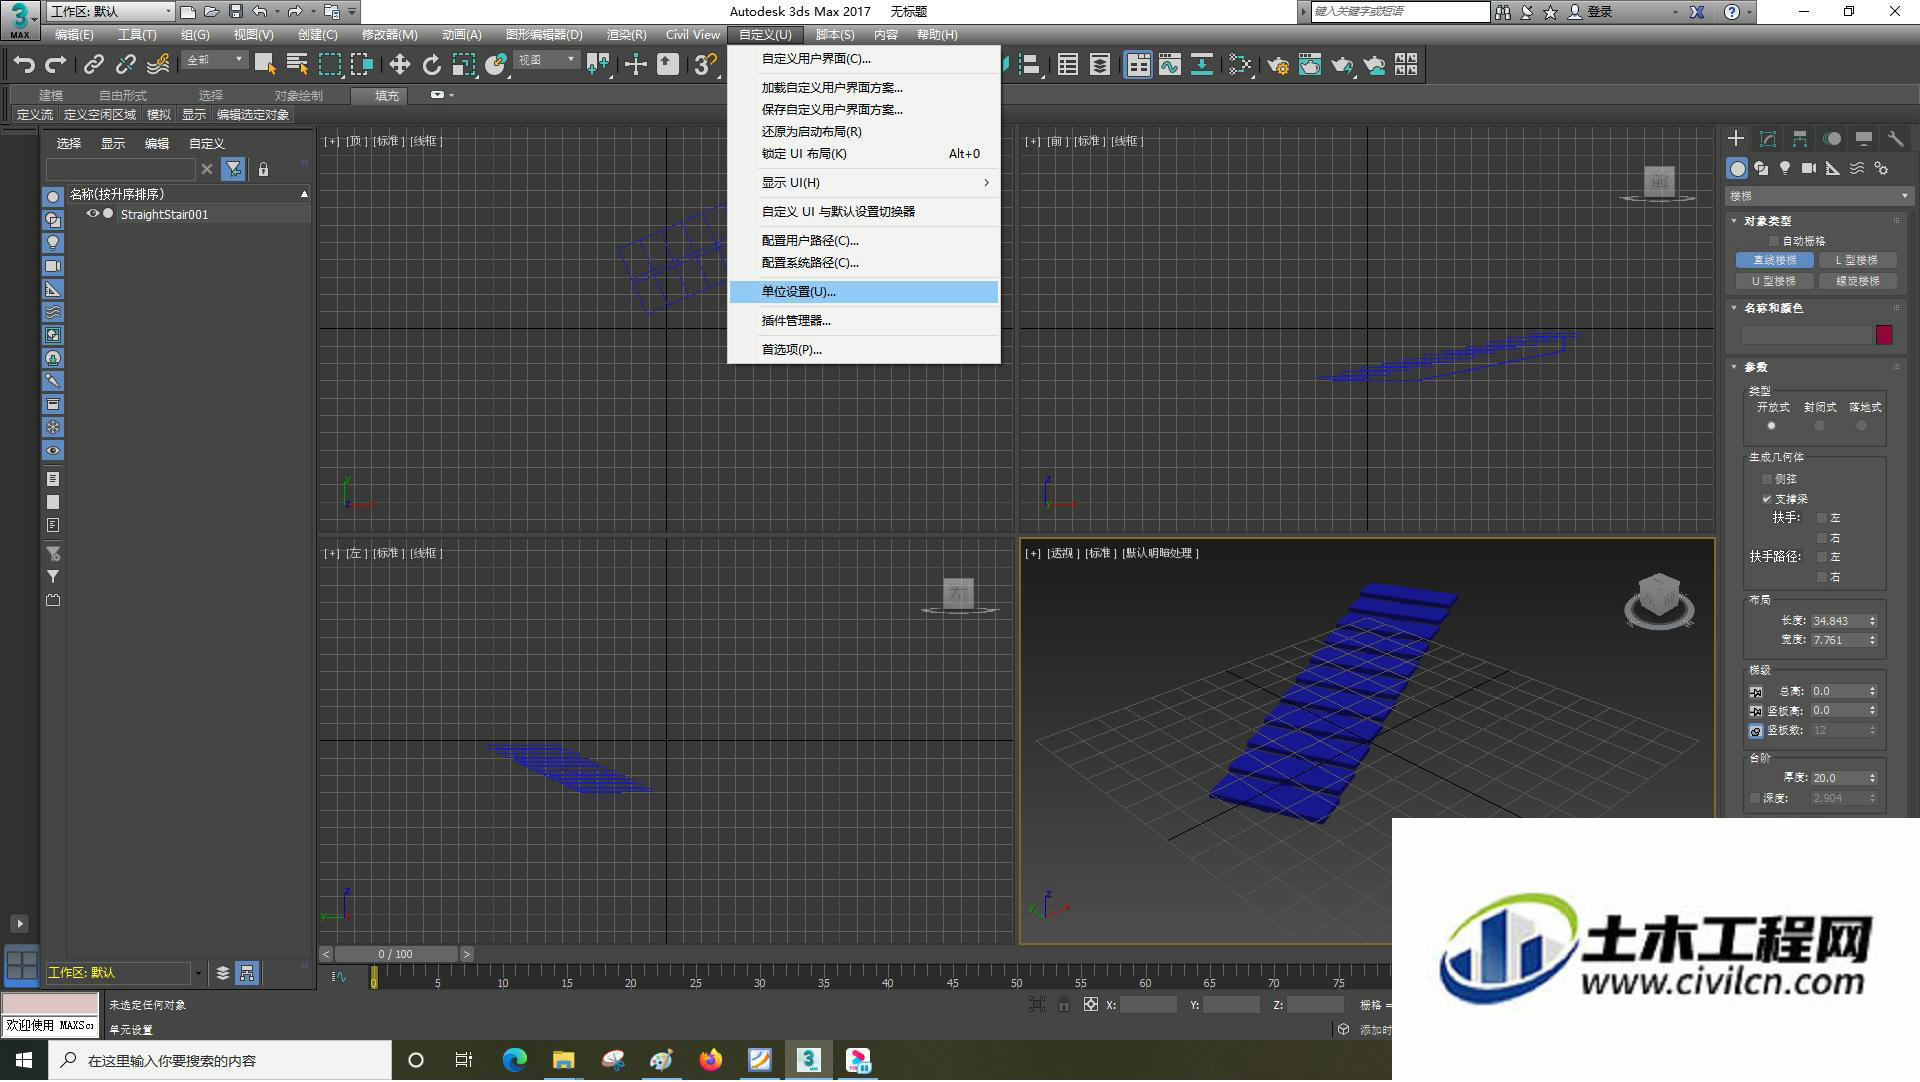Collapse the 参数 rollout

tap(1755, 367)
